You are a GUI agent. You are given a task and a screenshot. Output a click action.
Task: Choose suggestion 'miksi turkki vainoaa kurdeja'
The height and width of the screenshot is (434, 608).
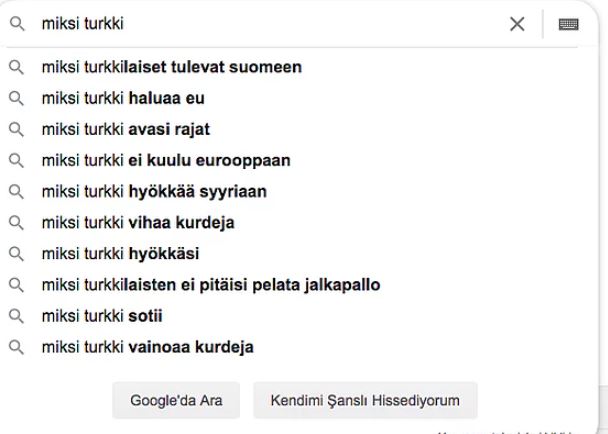point(147,347)
